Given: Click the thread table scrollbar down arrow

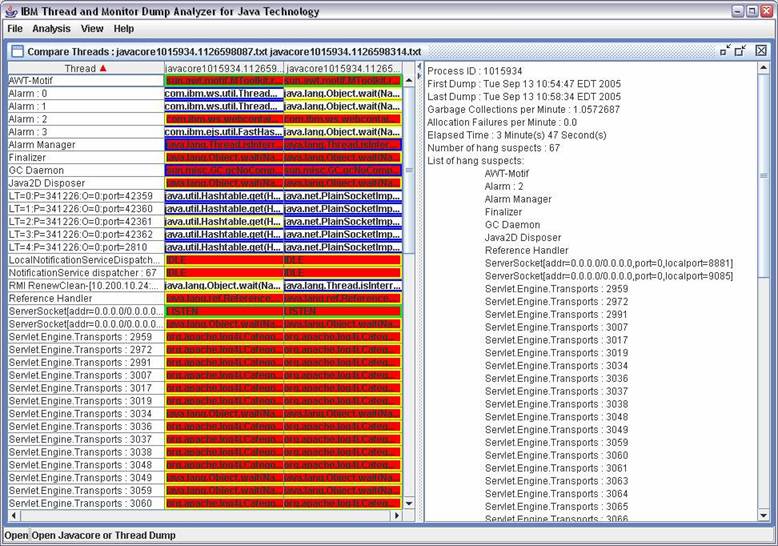Looking at the screenshot, I should pyautogui.click(x=409, y=503).
